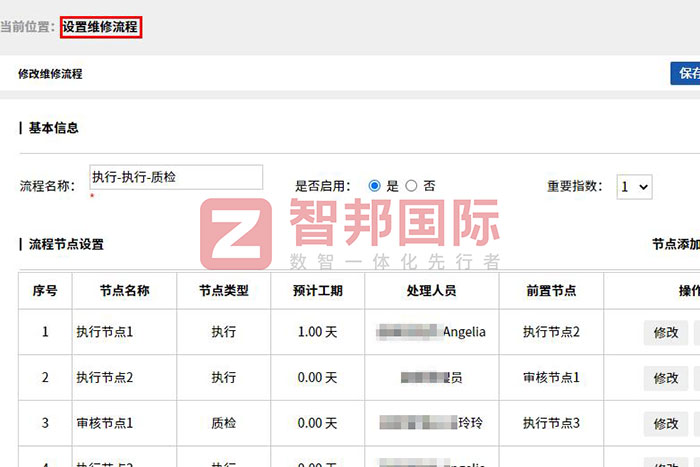Select 否 for 是否启用
The width and height of the screenshot is (700, 467).
click(x=411, y=186)
